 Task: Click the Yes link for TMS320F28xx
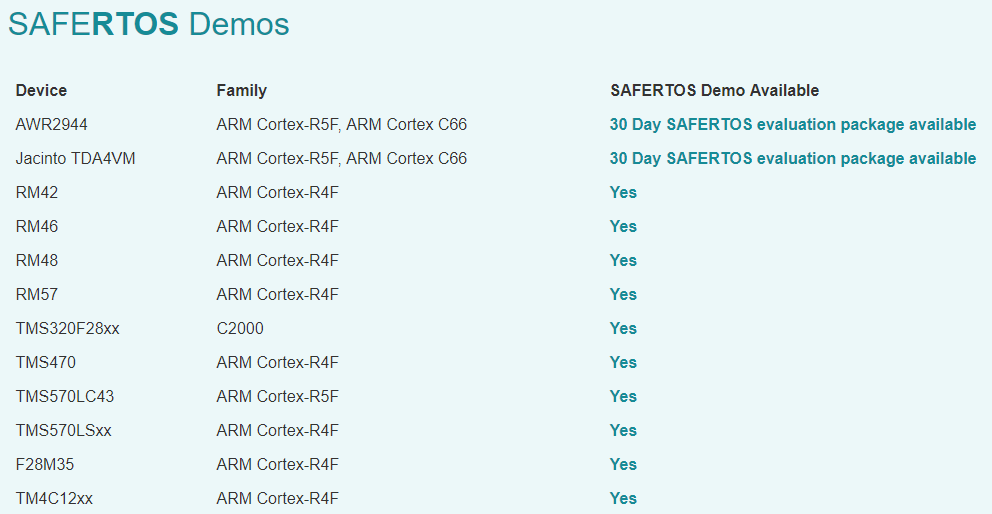tap(623, 329)
